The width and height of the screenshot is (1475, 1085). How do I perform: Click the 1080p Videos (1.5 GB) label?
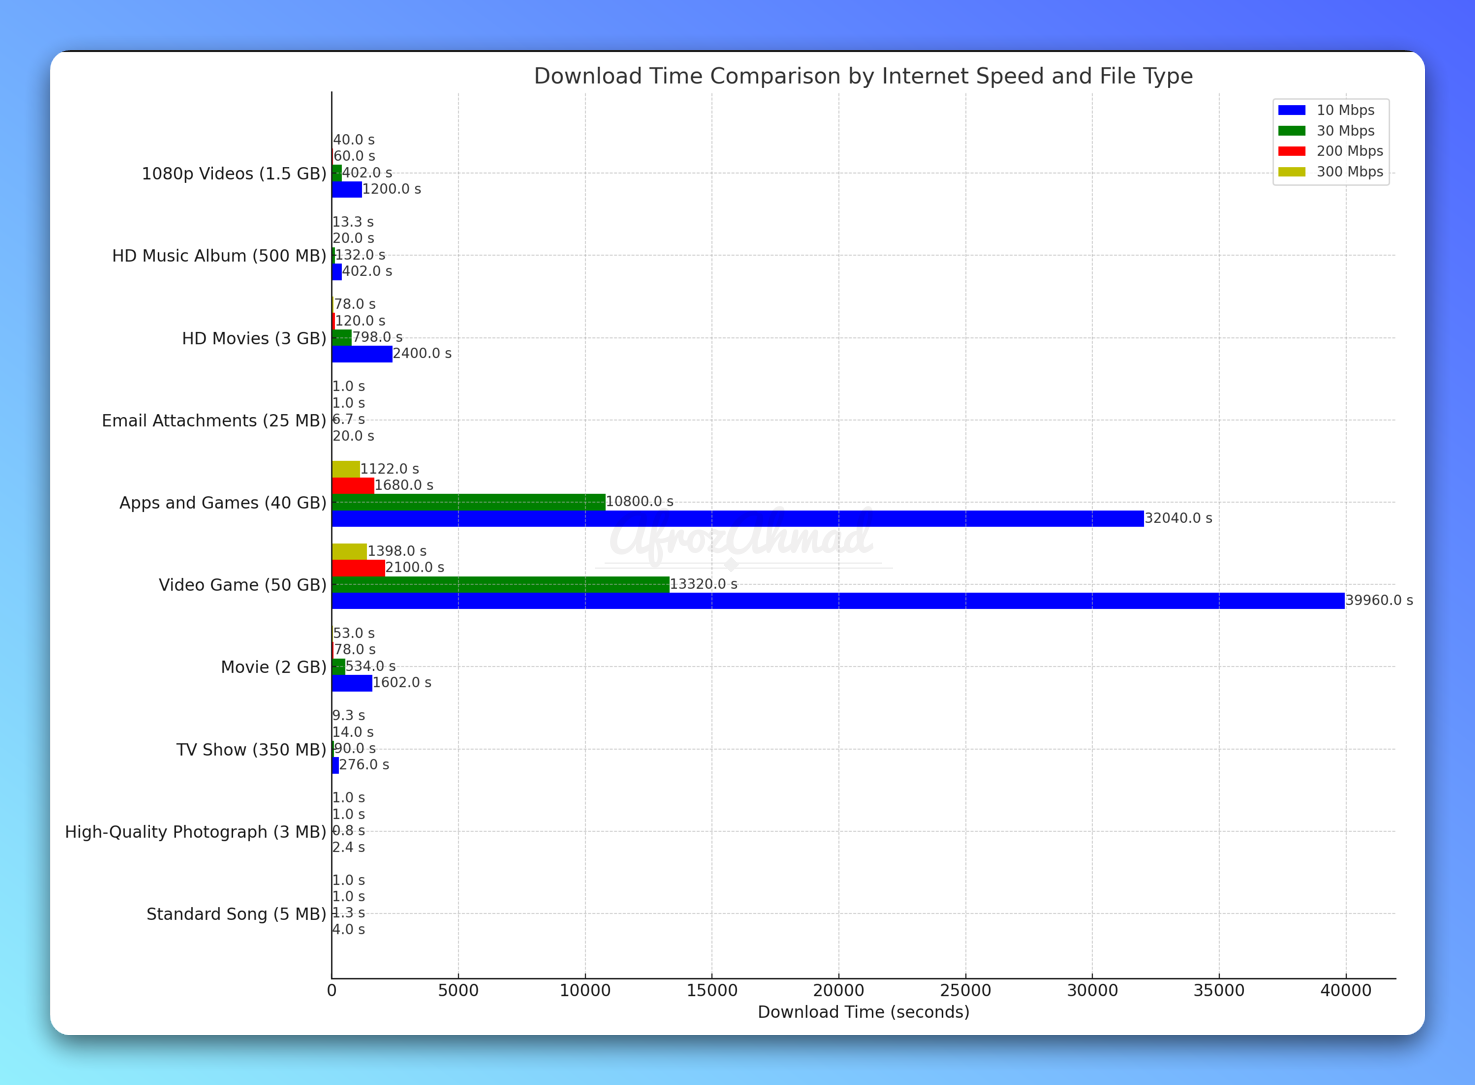tap(234, 174)
